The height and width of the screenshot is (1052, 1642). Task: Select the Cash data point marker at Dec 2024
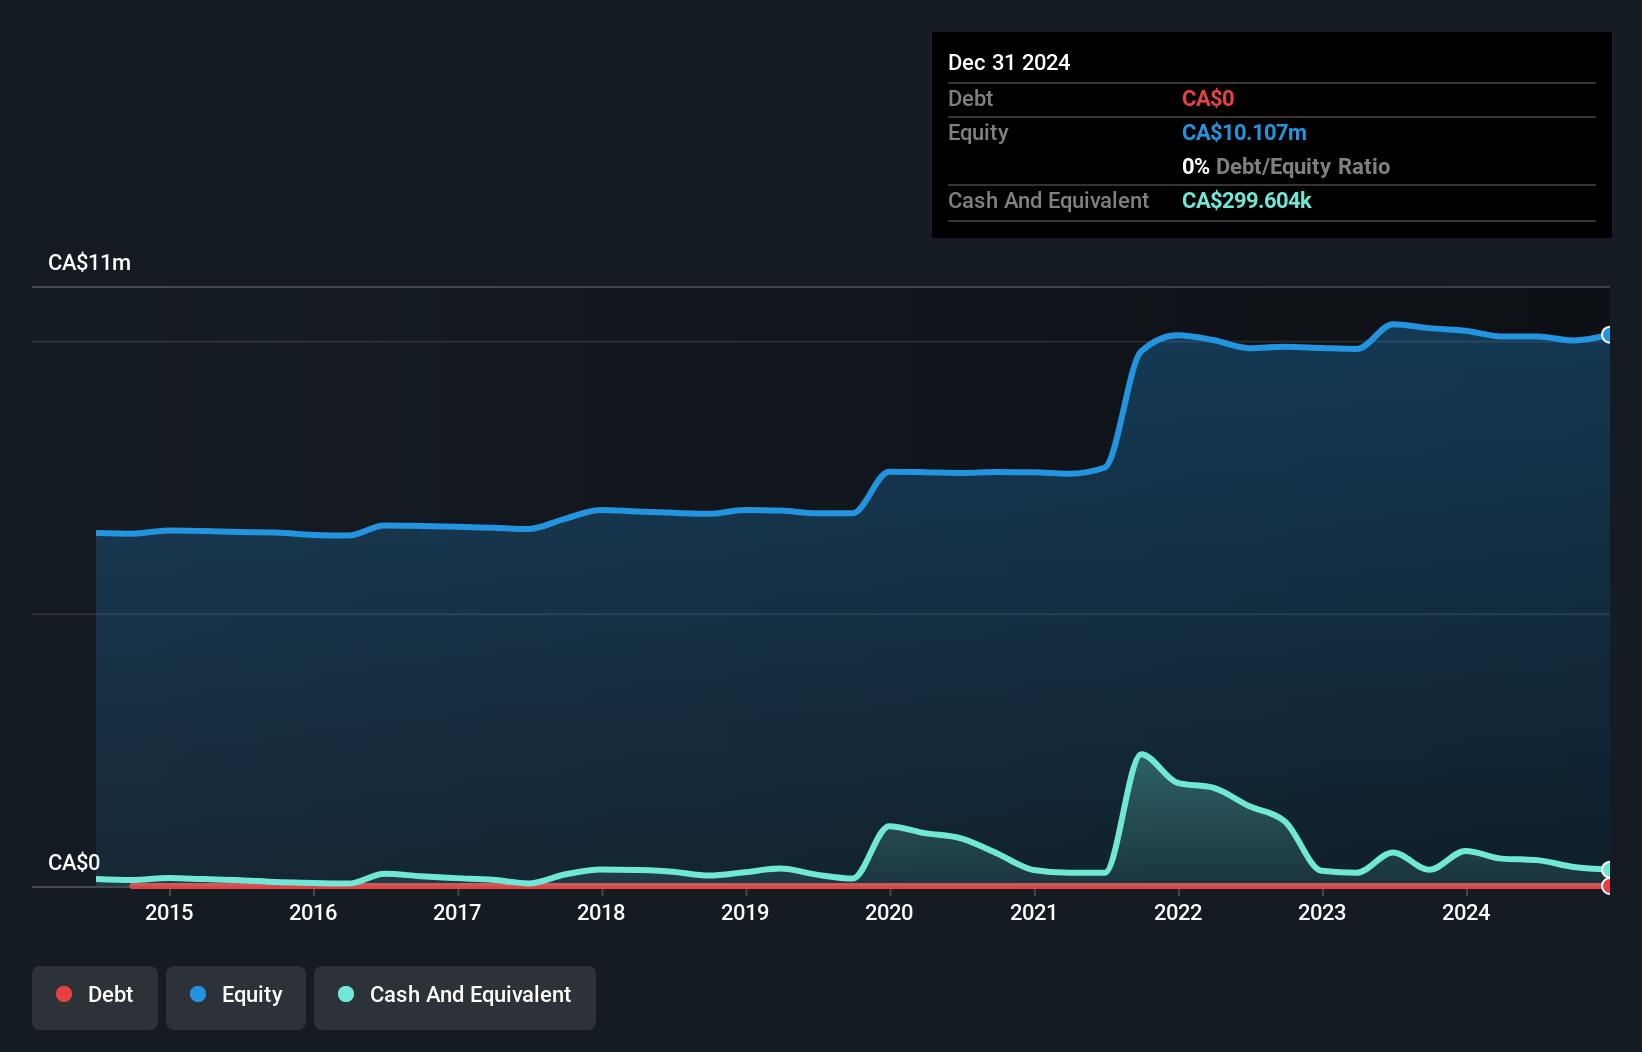(1608, 870)
